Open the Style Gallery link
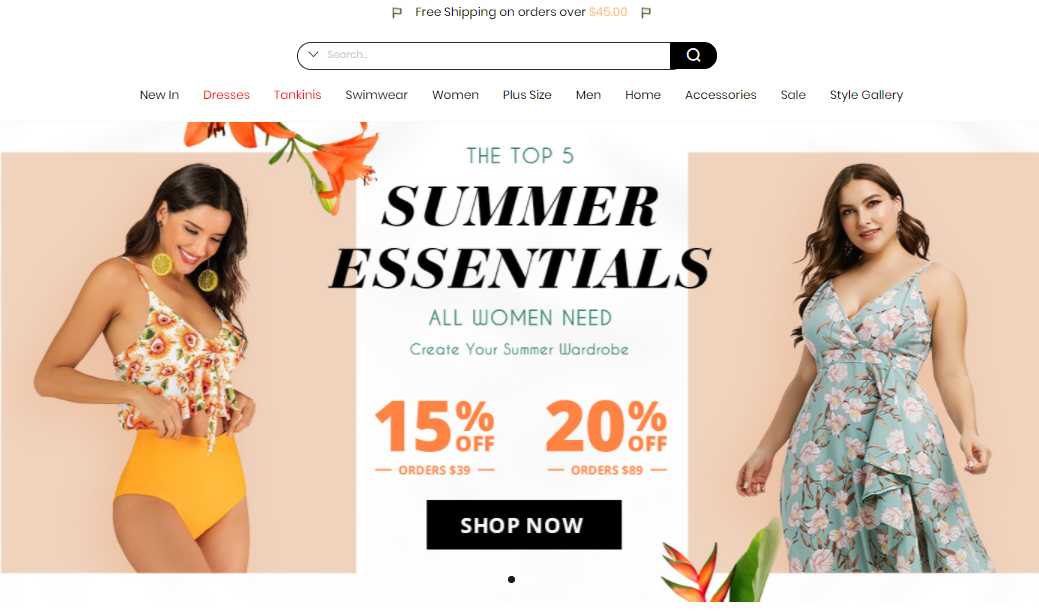Image resolution: width=1039 pixels, height=611 pixels. click(x=866, y=95)
